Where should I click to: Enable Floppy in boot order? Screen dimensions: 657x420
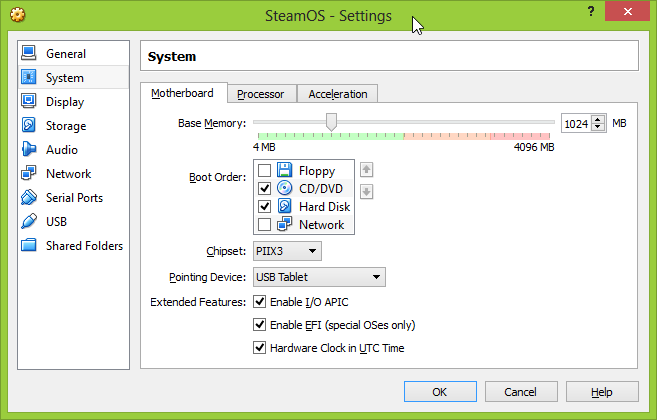264,171
